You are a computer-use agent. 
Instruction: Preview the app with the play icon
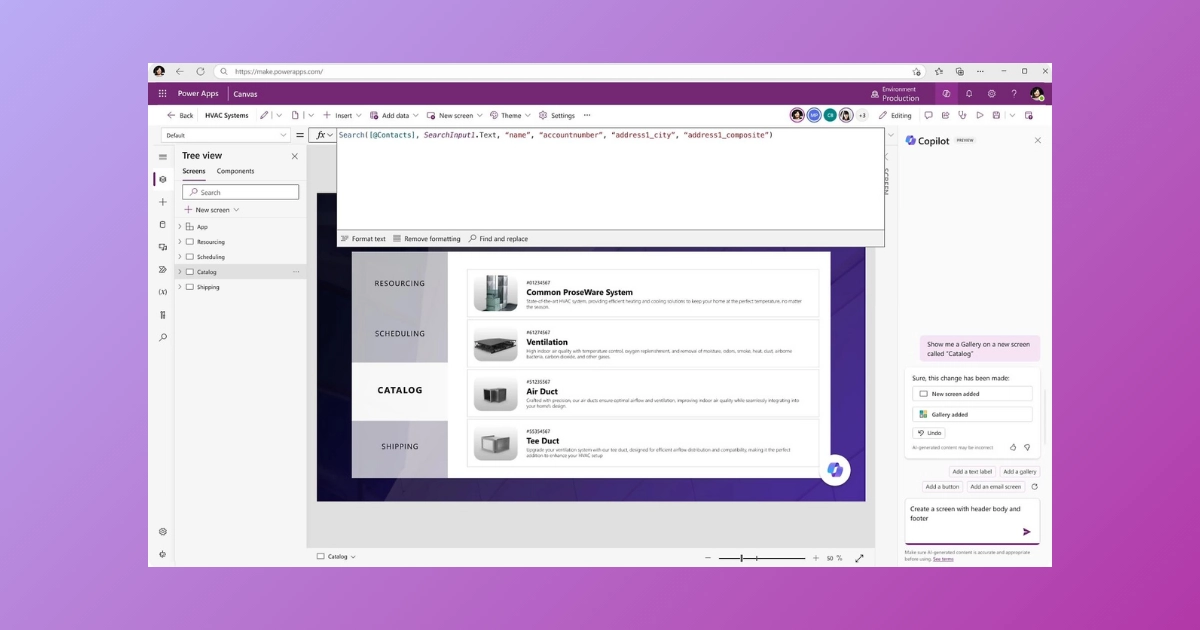tap(980, 115)
